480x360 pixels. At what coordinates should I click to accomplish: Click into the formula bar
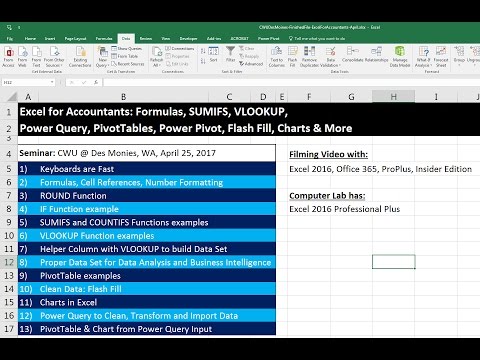pos(290,82)
